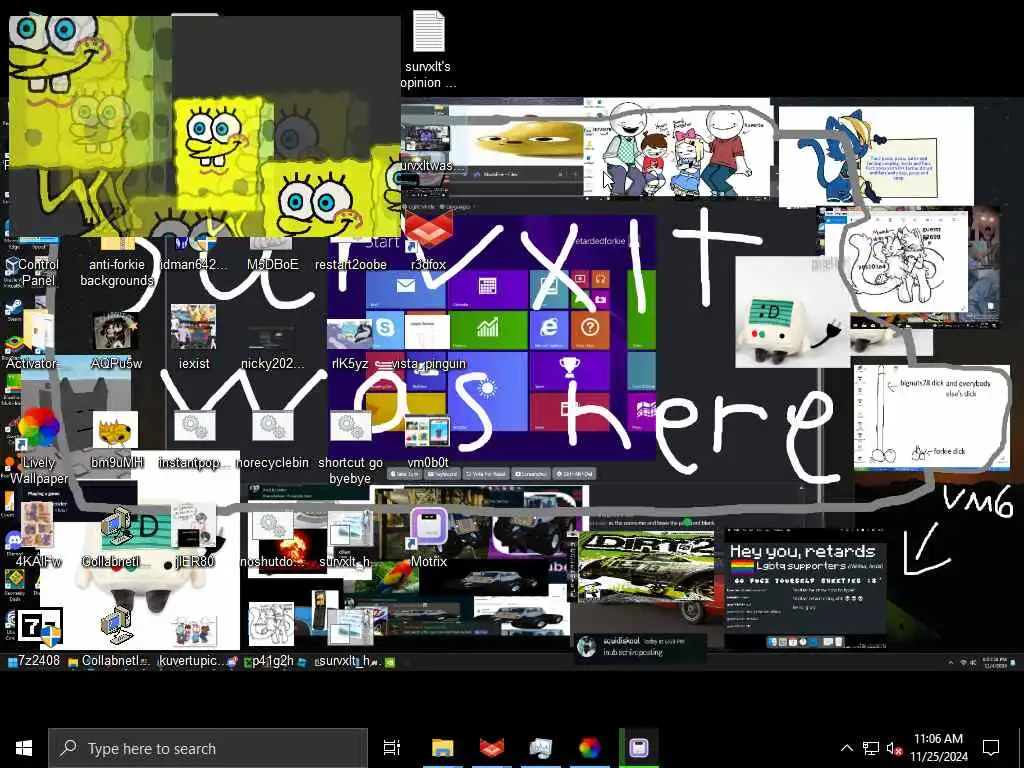
Task: Select the M5DBoE desktop icon
Action: (x=272, y=253)
